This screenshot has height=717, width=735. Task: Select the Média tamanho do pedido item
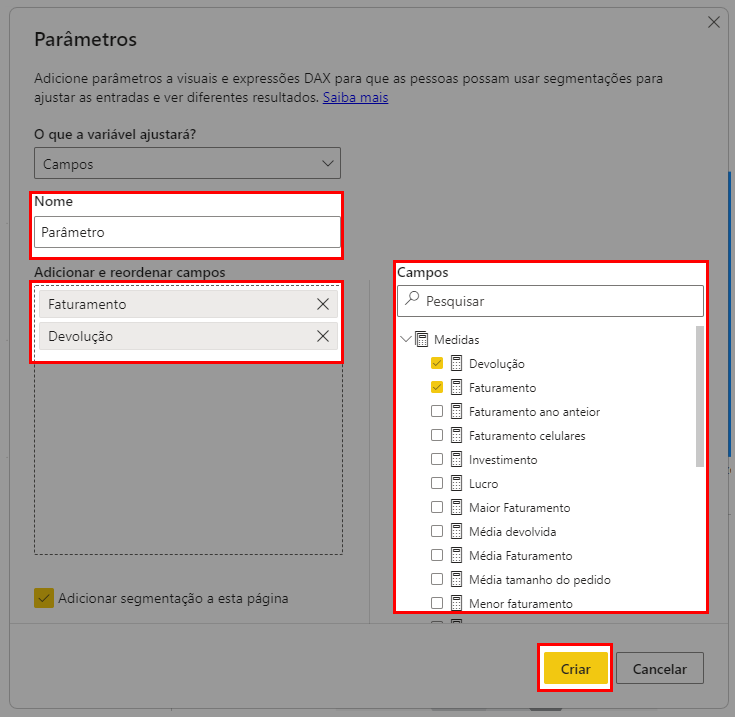[539, 580]
